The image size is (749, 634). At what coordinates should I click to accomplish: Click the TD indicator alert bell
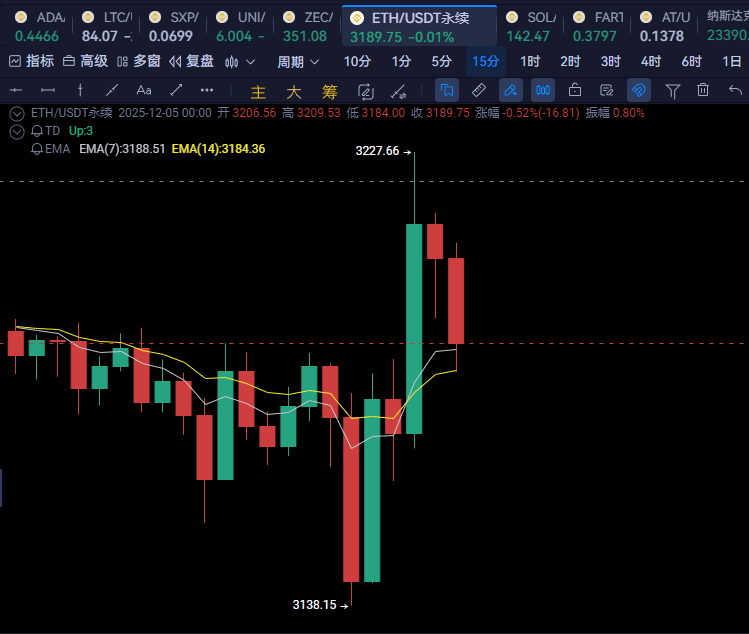[x=37, y=131]
